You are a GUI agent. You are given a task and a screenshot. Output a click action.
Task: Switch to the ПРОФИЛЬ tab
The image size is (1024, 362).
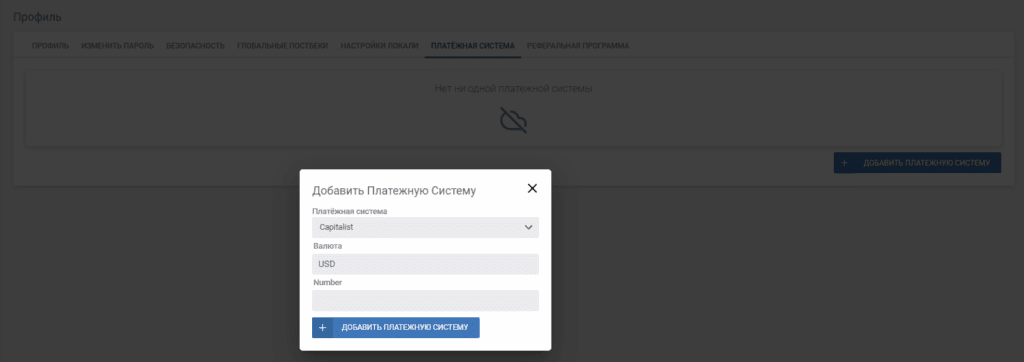tap(50, 46)
